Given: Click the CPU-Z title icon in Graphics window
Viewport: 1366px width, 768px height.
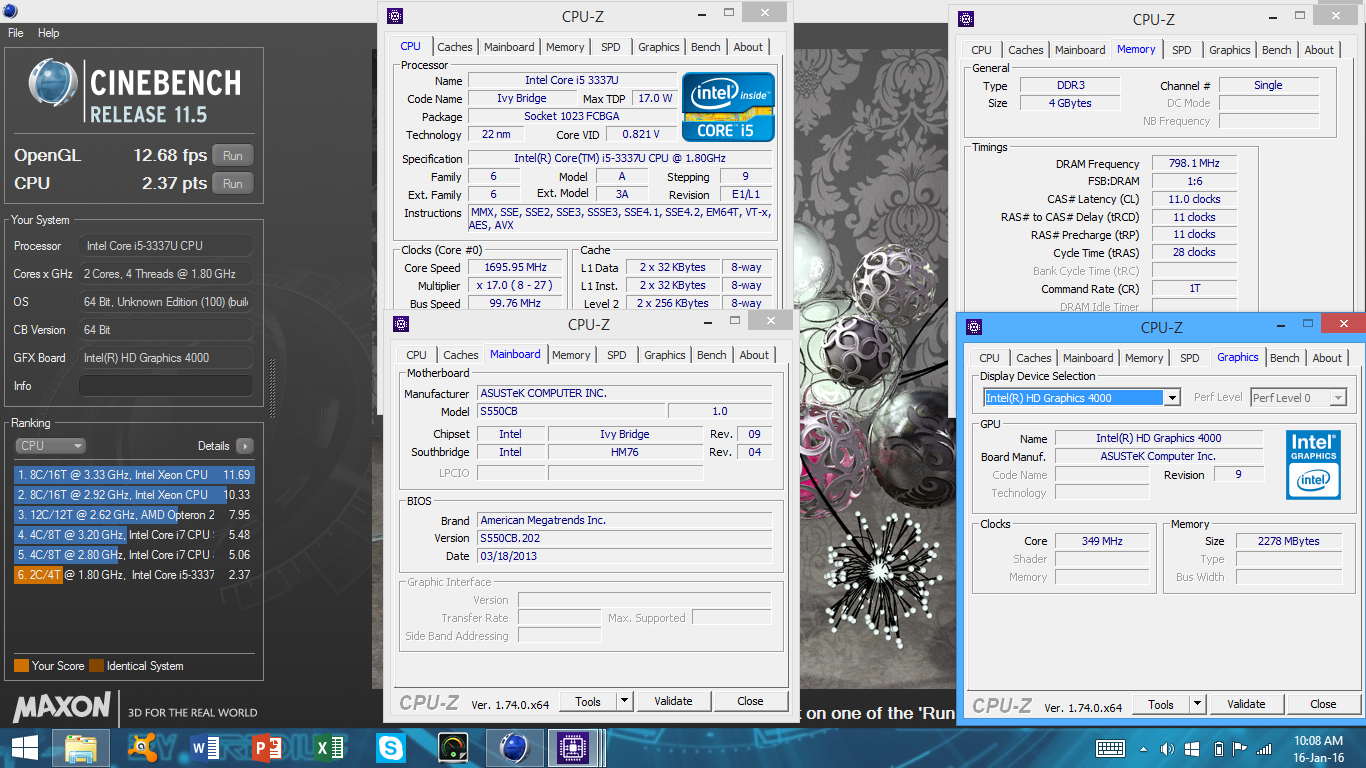Looking at the screenshot, I should pos(974,327).
